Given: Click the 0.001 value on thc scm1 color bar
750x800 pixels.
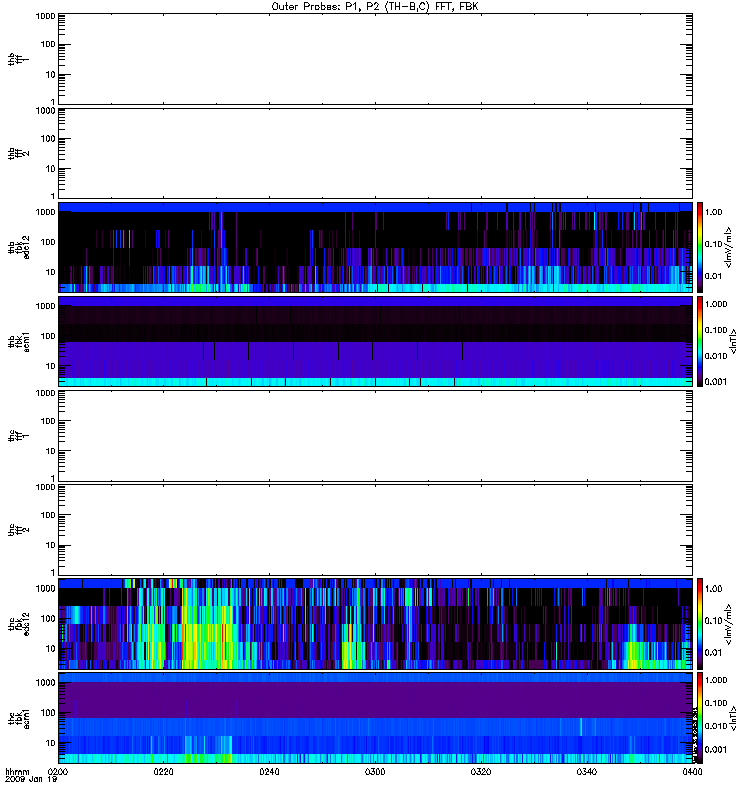Looking at the screenshot, I should pos(716,749).
